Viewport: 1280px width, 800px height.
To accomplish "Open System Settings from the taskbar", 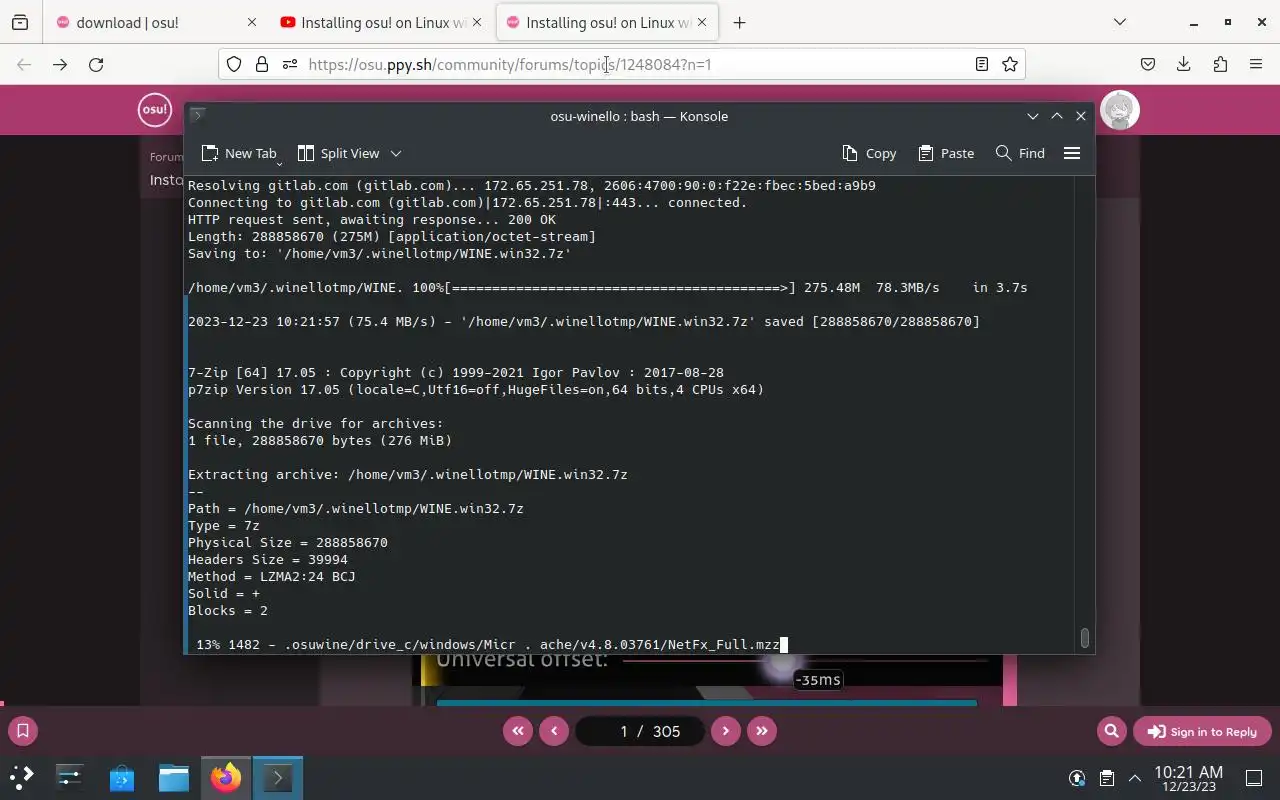I will tap(70, 777).
